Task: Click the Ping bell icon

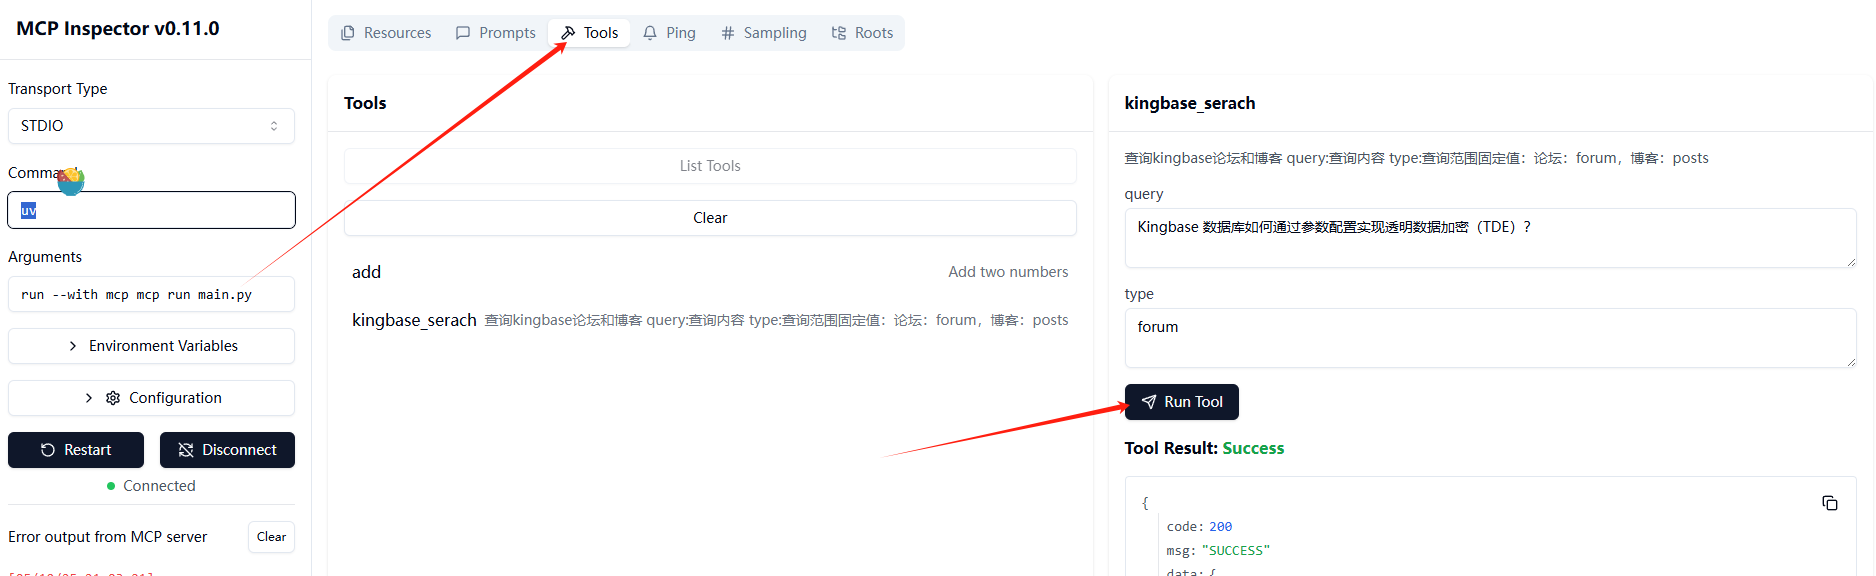Action: [650, 33]
